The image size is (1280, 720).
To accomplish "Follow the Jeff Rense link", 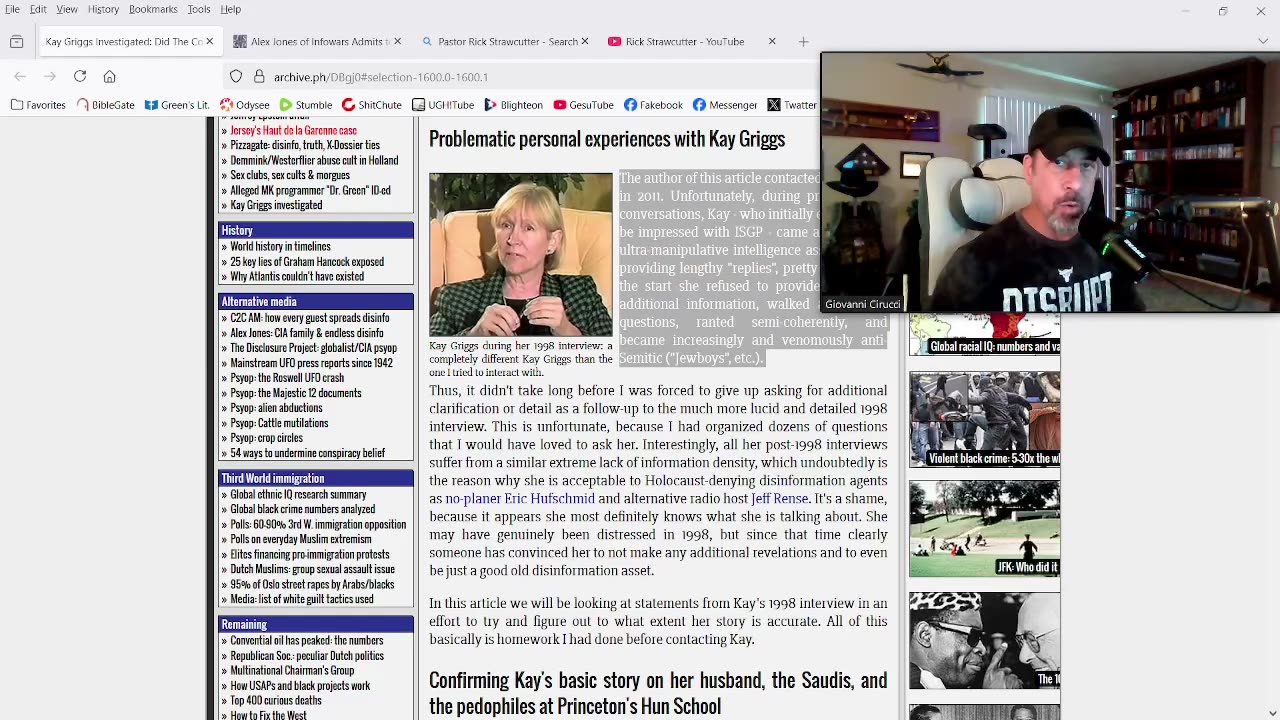I will pyautogui.click(x=780, y=499).
